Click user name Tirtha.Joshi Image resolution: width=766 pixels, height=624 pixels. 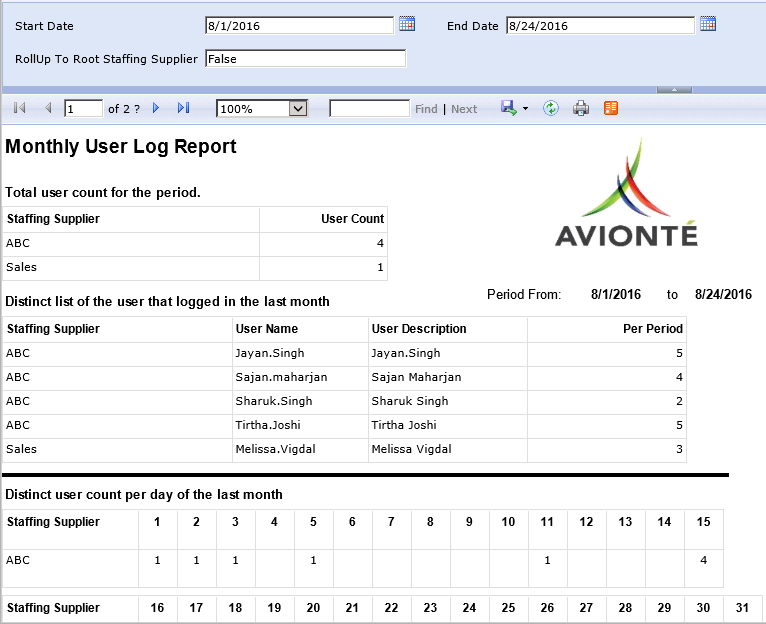click(268, 425)
